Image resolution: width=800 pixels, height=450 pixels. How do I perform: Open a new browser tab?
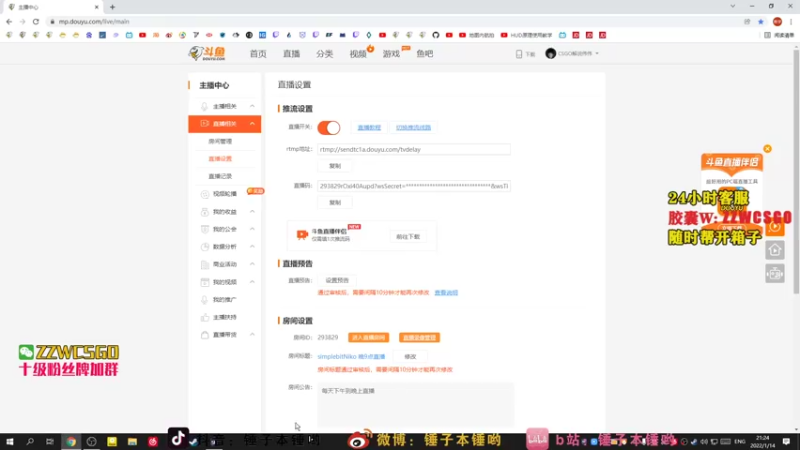112,7
